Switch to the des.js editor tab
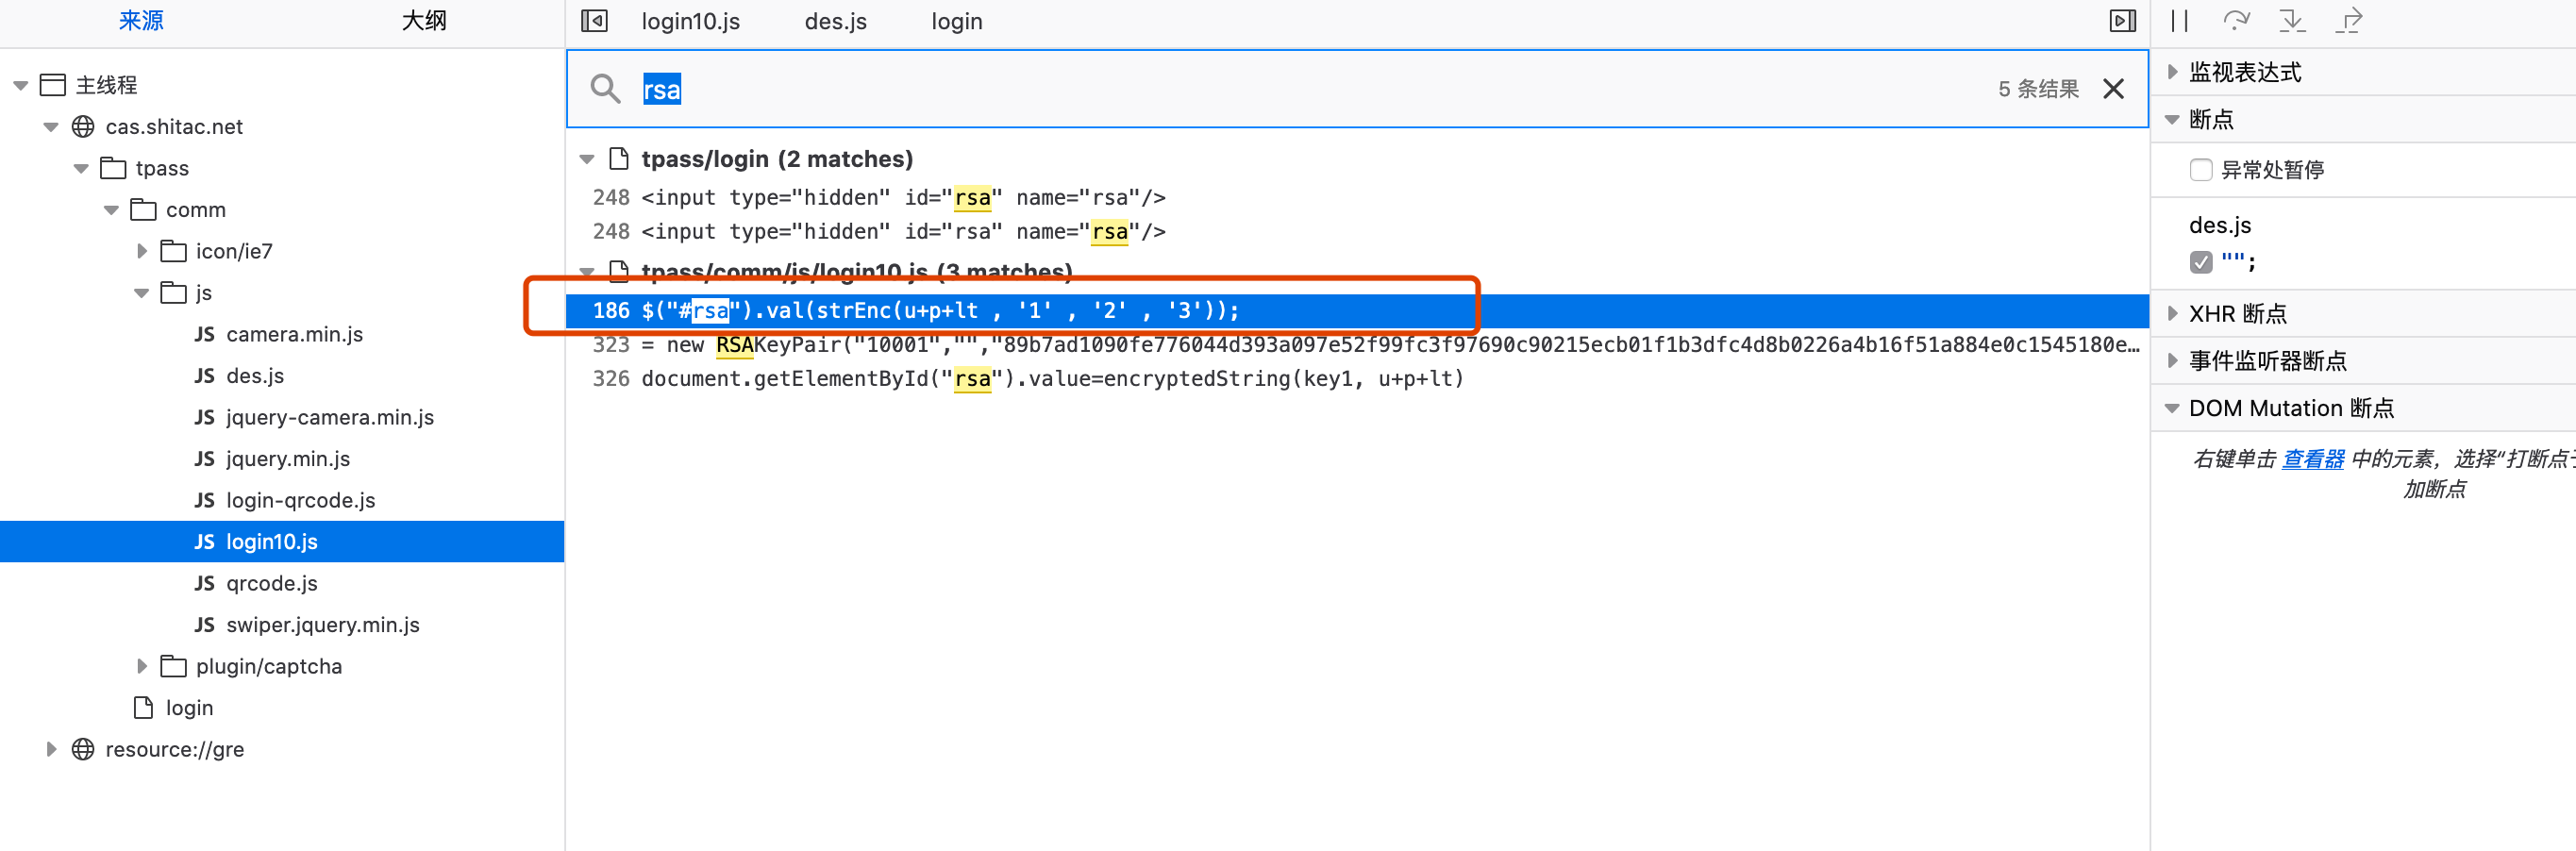Viewport: 2576px width, 851px height. pyautogui.click(x=835, y=21)
